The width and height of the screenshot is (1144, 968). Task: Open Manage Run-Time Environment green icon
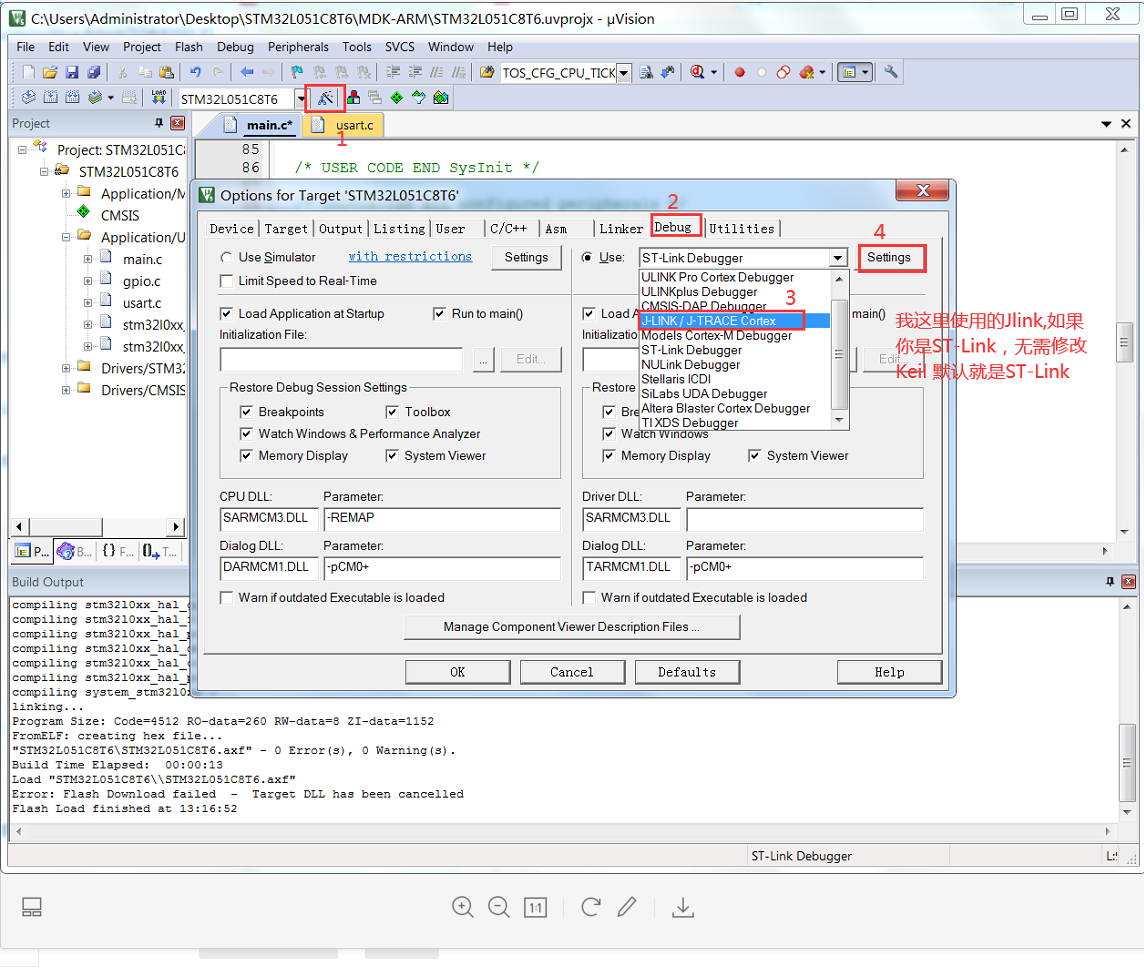(397, 98)
